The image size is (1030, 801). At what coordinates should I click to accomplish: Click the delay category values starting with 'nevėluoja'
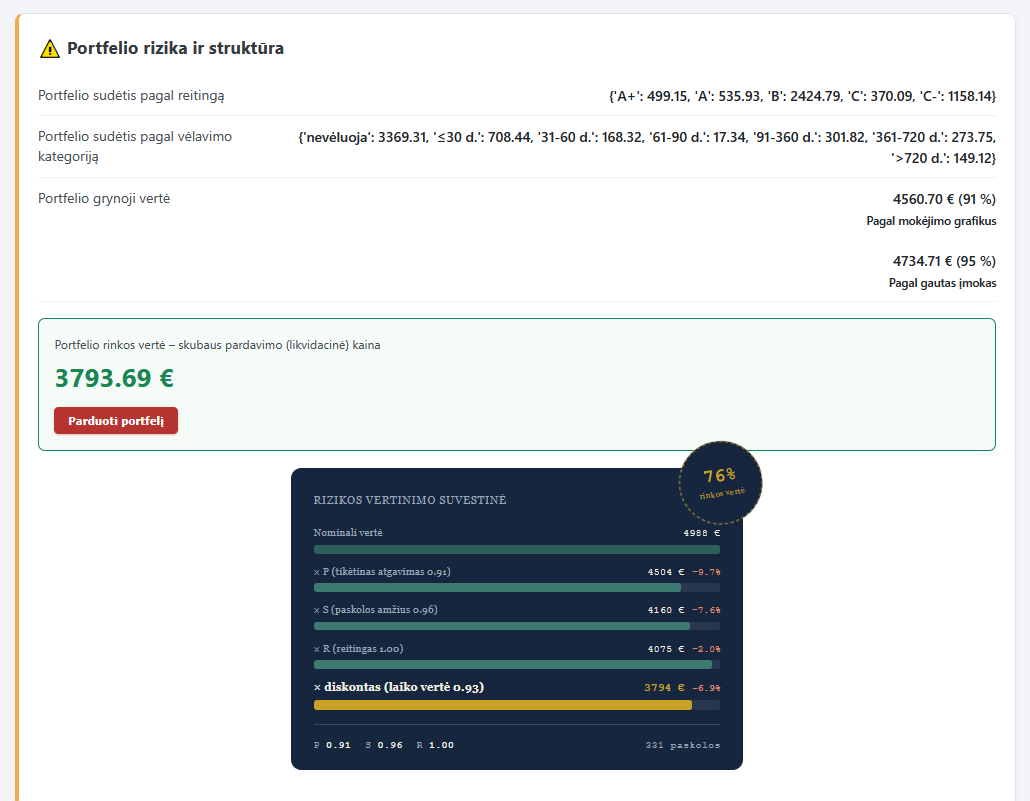tap(647, 147)
